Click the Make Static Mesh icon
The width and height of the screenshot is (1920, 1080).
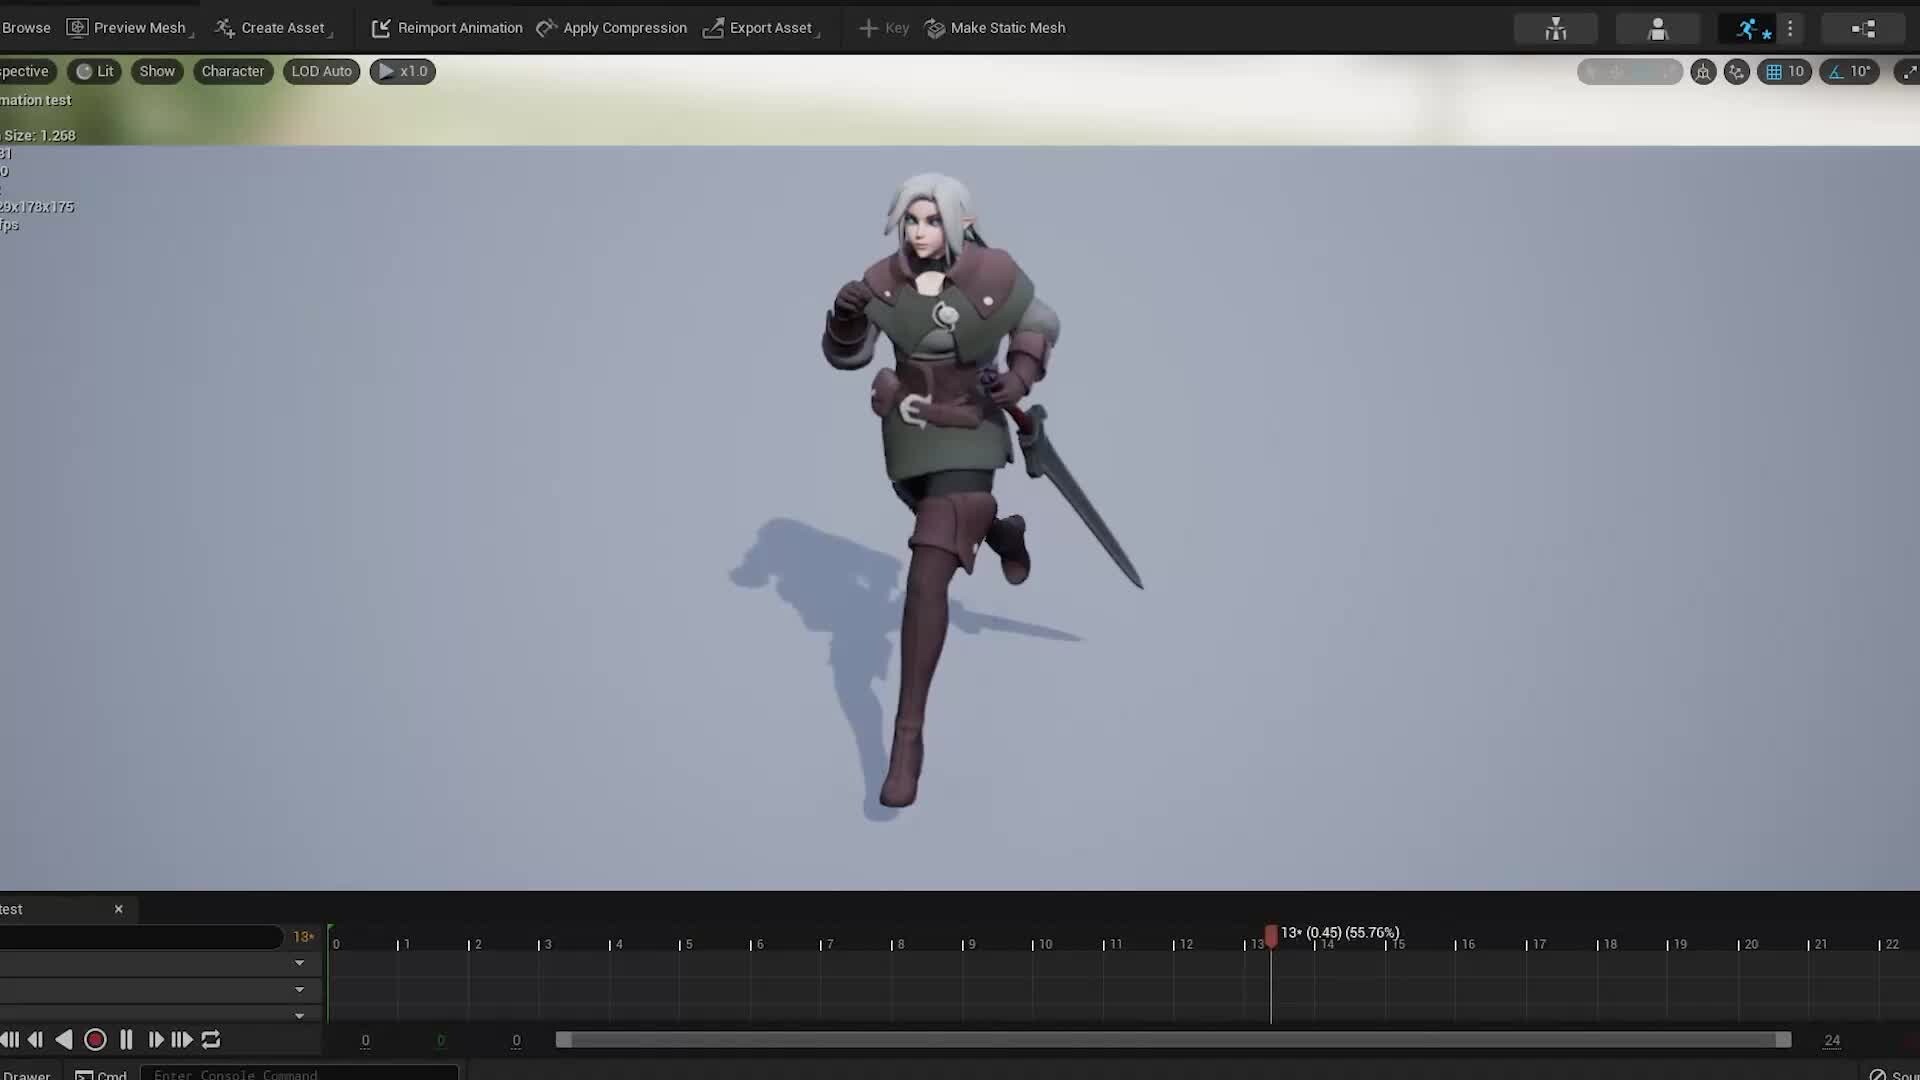point(934,28)
